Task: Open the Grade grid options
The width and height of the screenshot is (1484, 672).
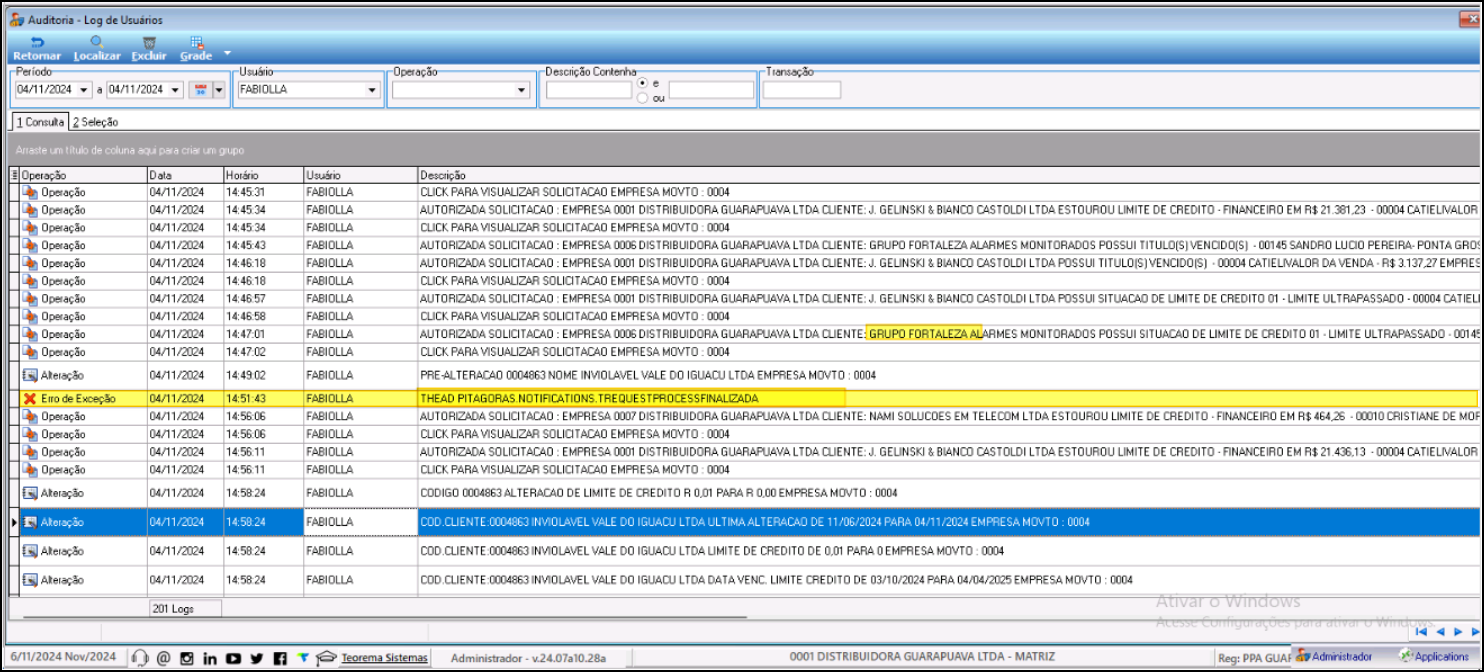Action: click(196, 48)
